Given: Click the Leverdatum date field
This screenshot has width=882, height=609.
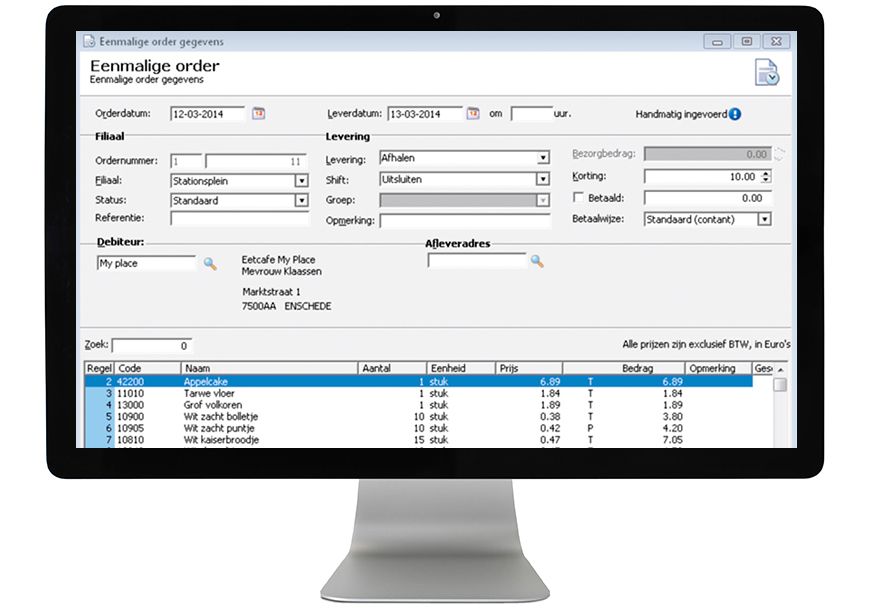Looking at the screenshot, I should click(x=425, y=114).
